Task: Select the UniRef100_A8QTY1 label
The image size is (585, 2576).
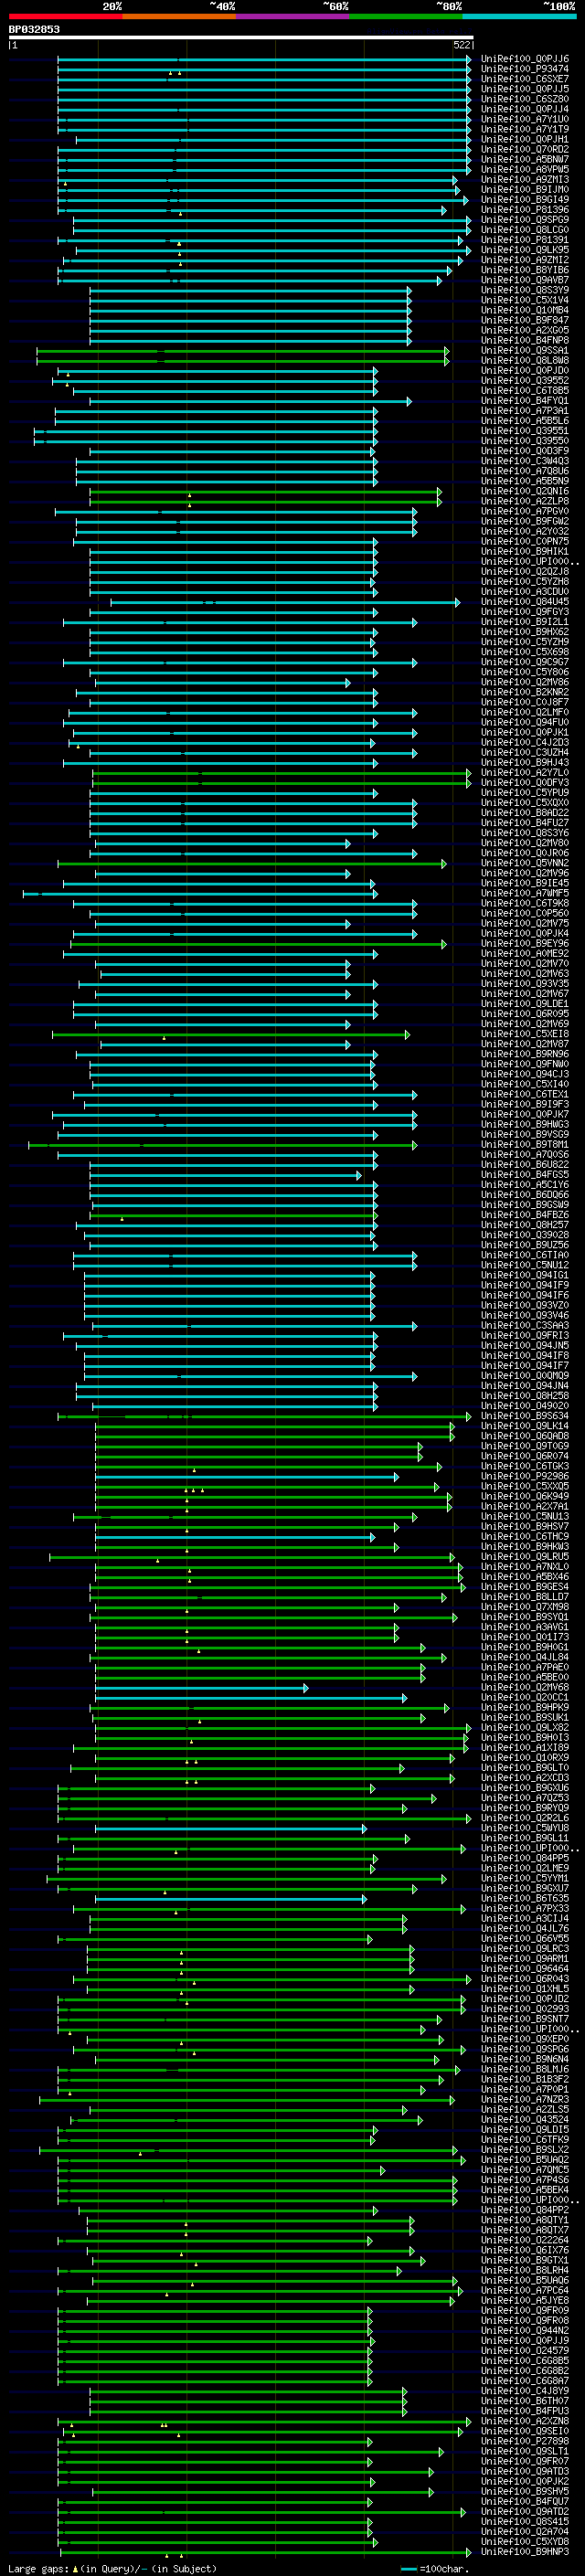Action: tap(525, 2221)
